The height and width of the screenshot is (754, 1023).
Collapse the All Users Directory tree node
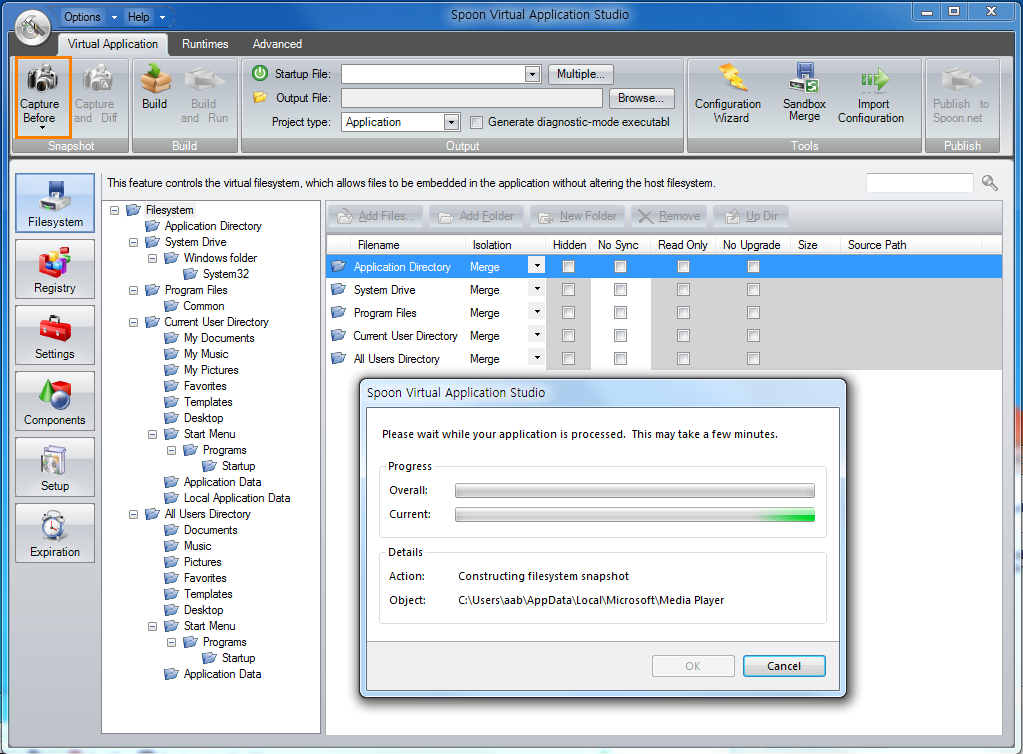134,514
